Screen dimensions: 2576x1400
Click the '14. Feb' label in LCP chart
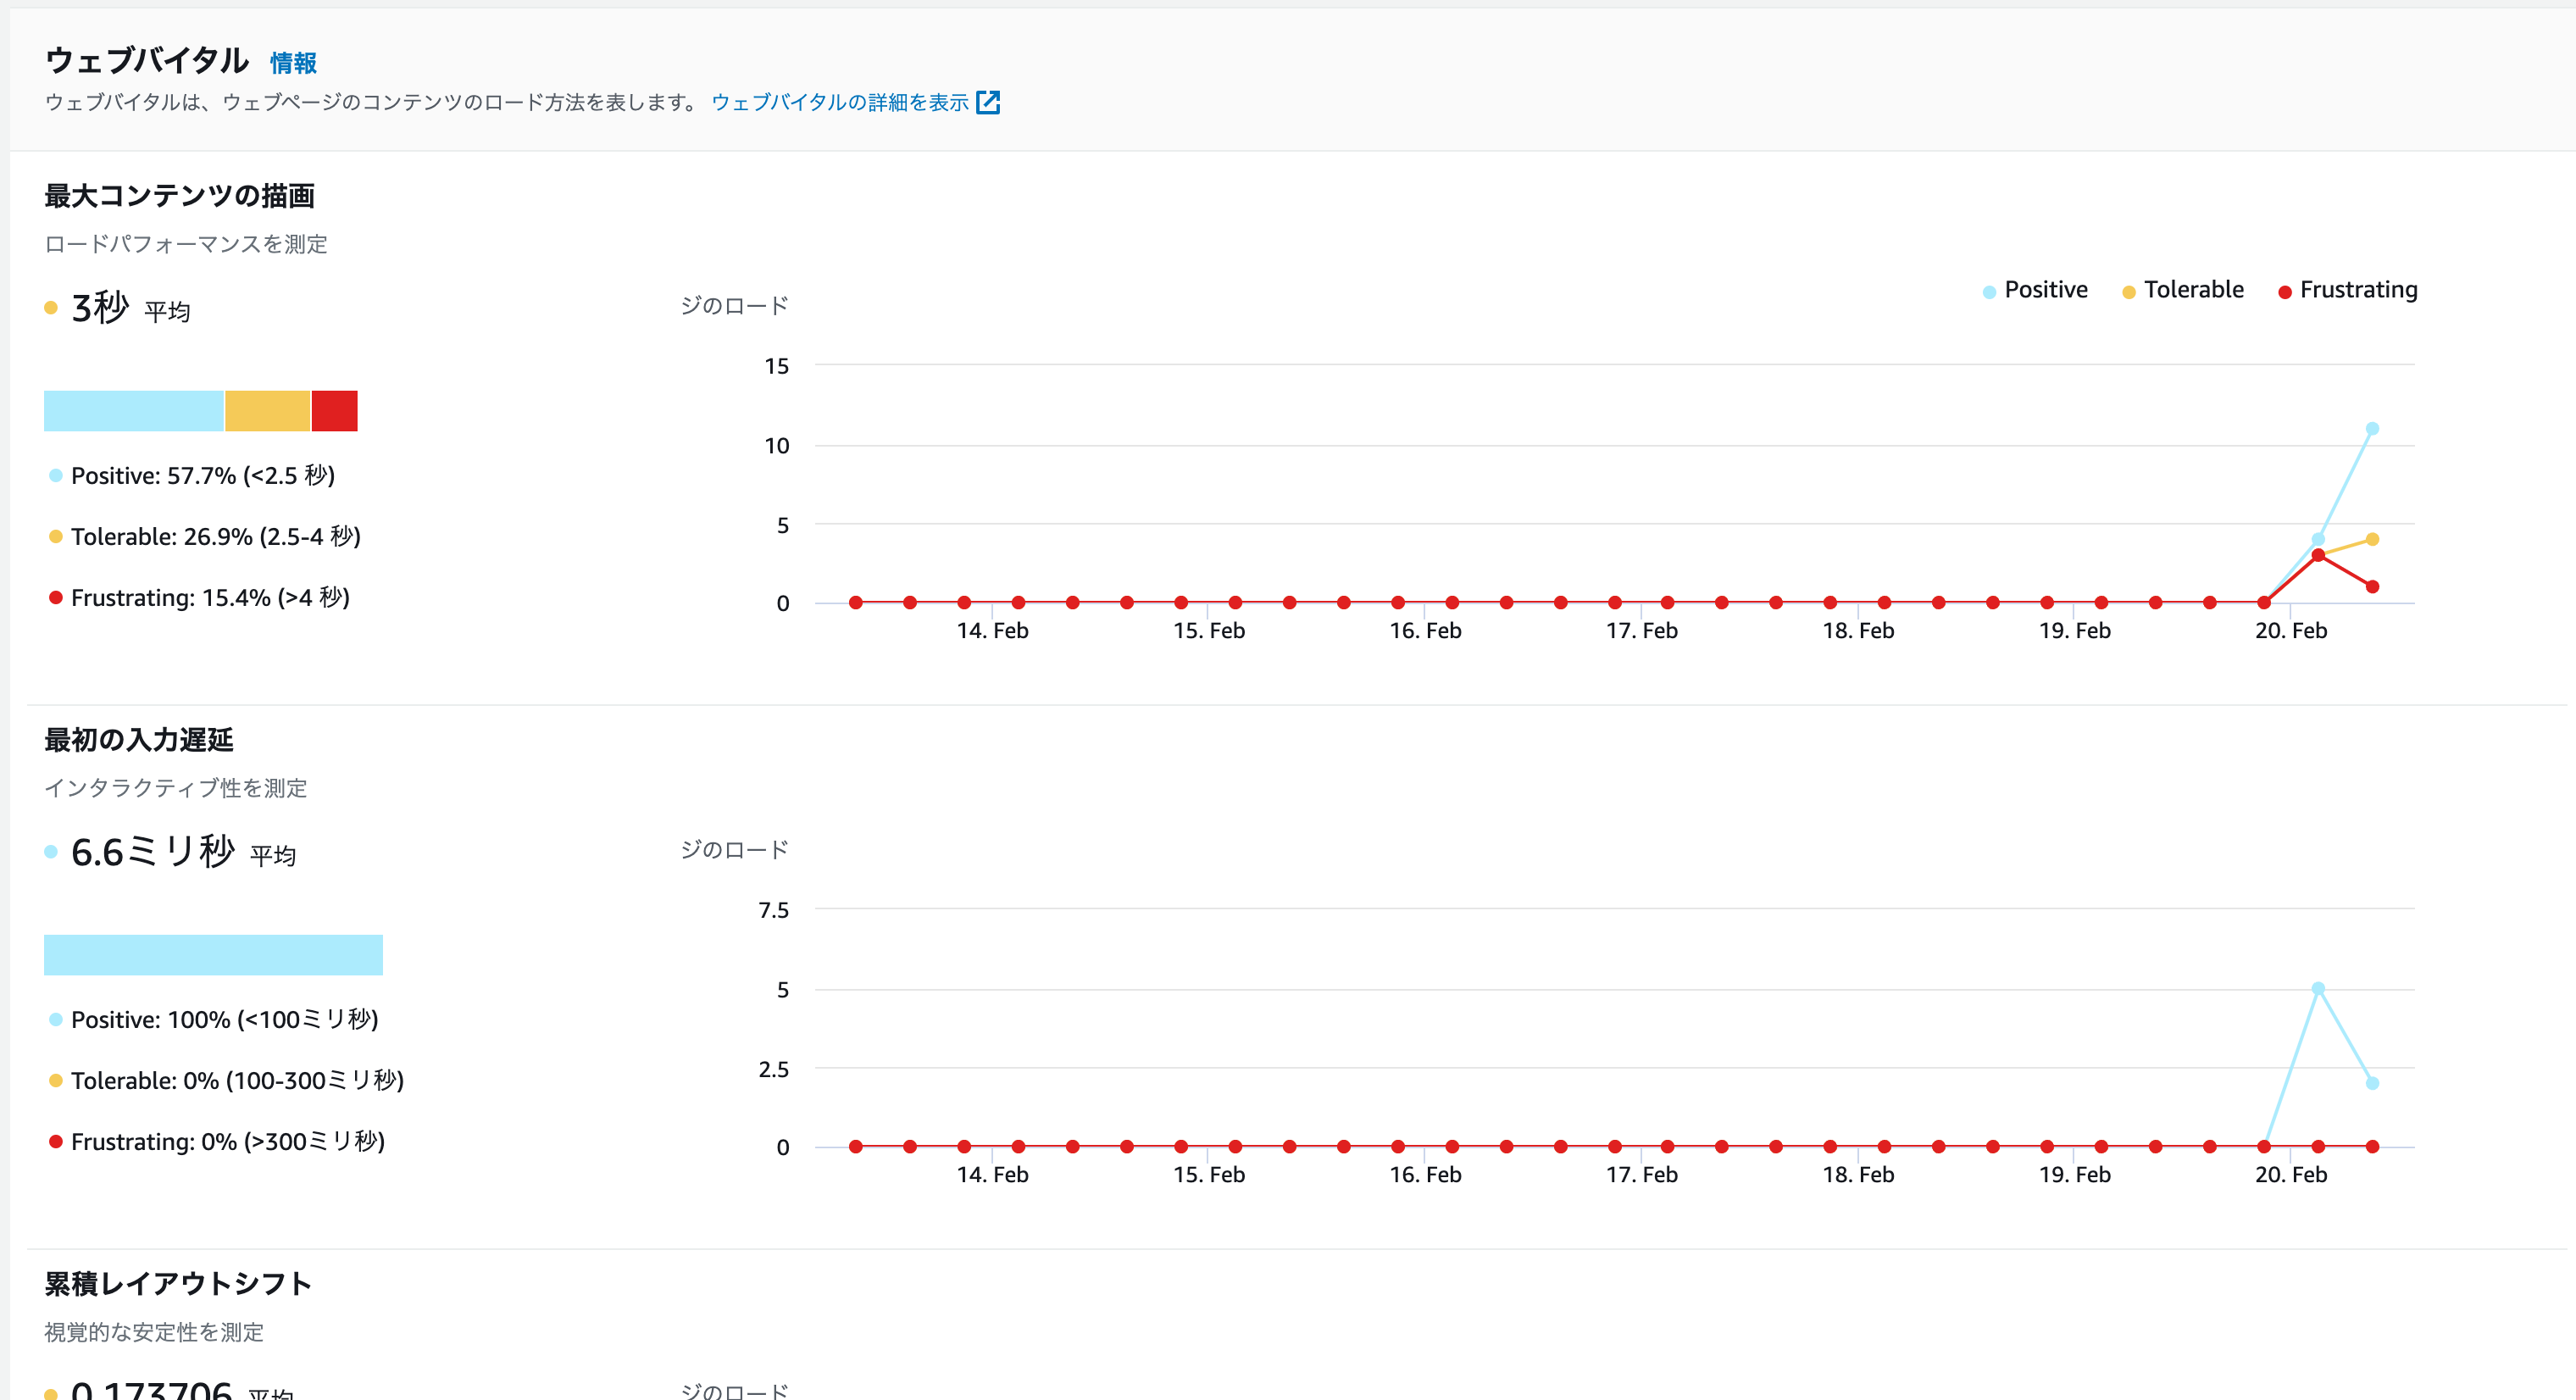pyautogui.click(x=992, y=631)
